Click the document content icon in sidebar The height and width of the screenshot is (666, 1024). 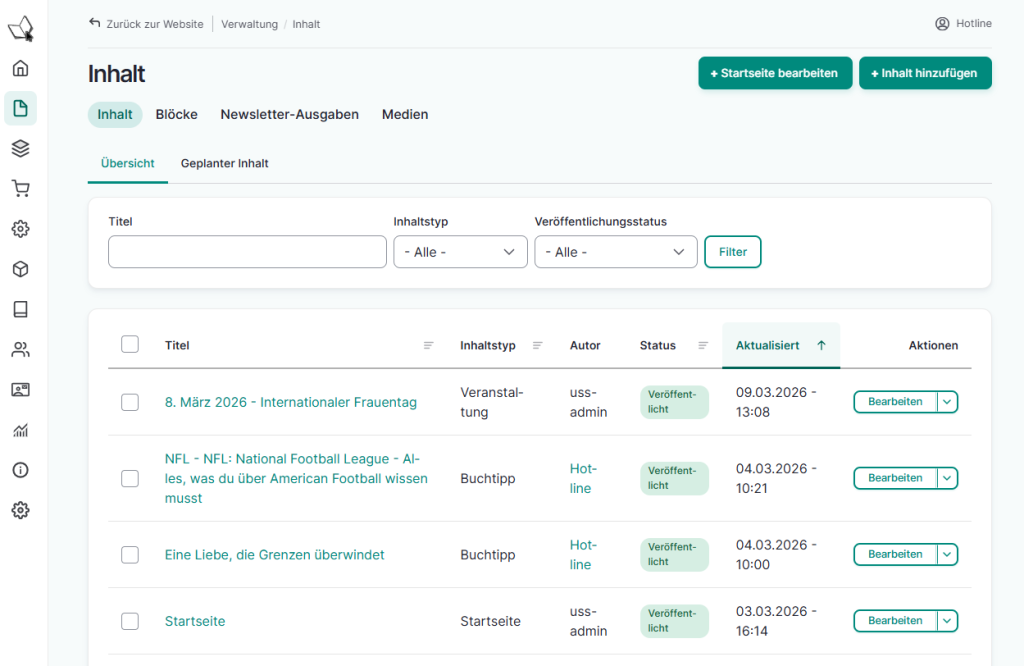click(20, 108)
